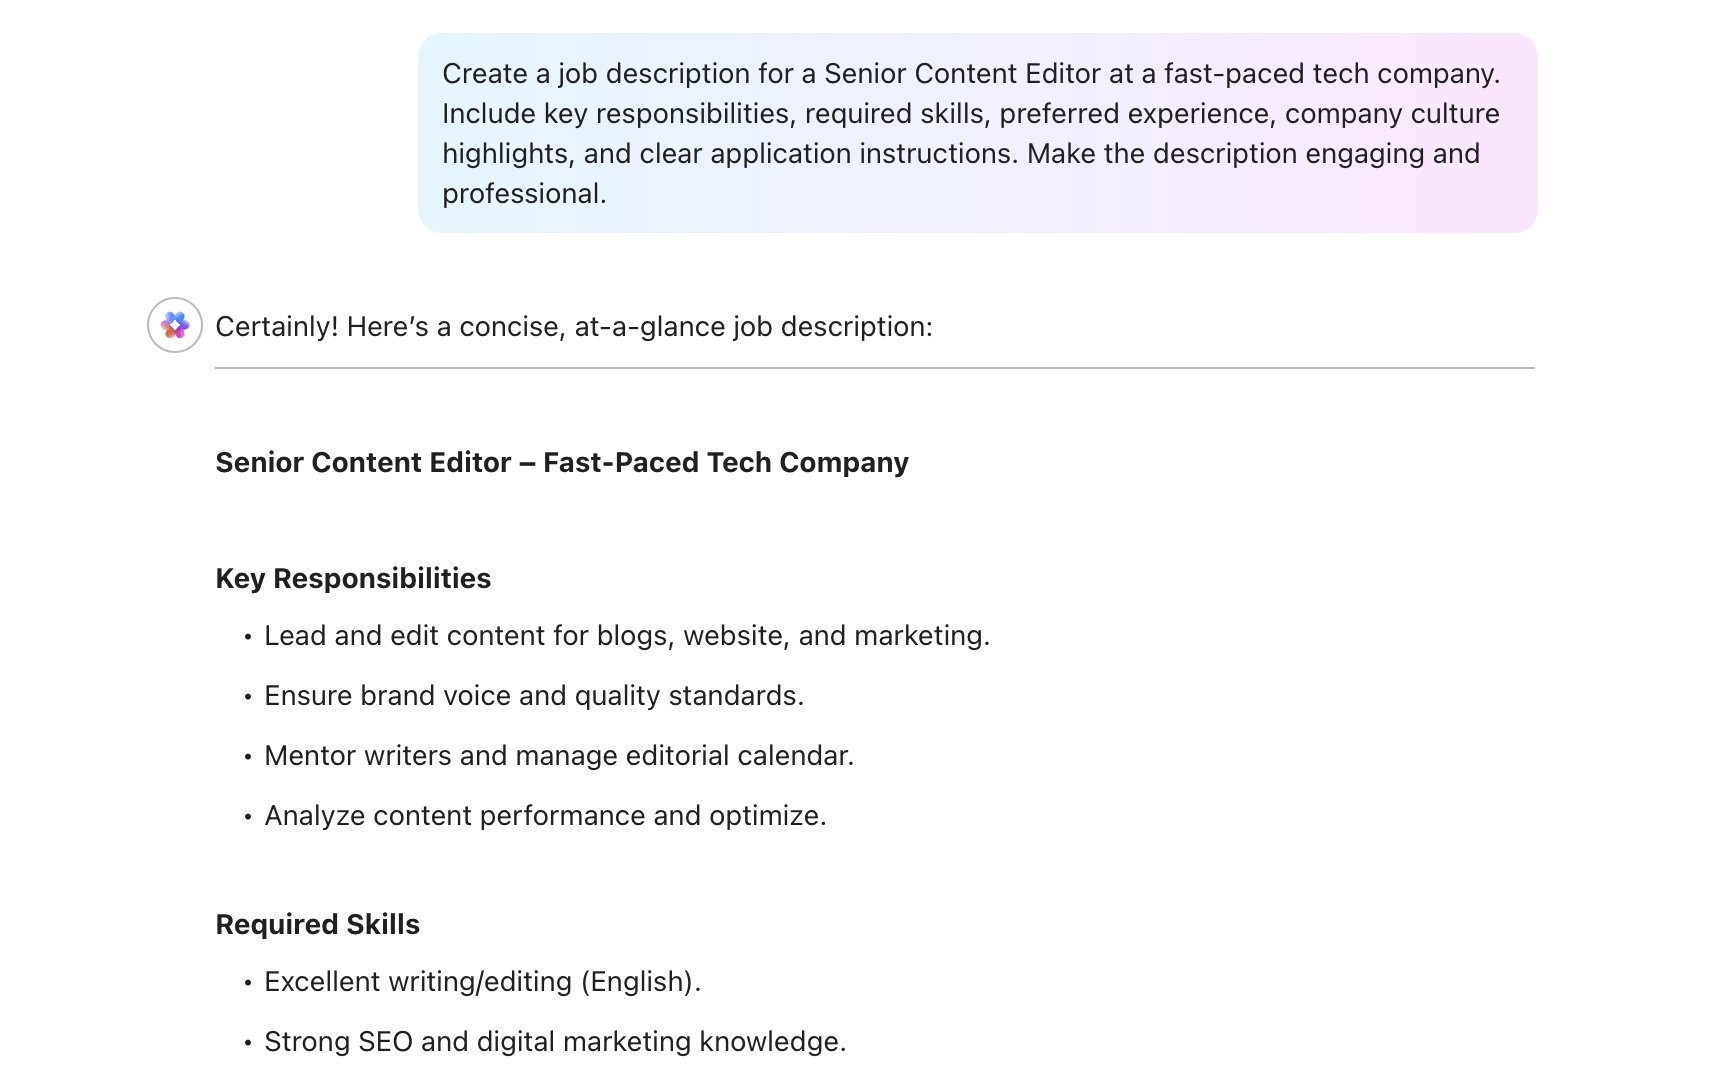This screenshot has width=1736, height=1068.
Task: Click the 'Strong SEO and digital marketing knowledge' bullet
Action: click(x=555, y=1042)
